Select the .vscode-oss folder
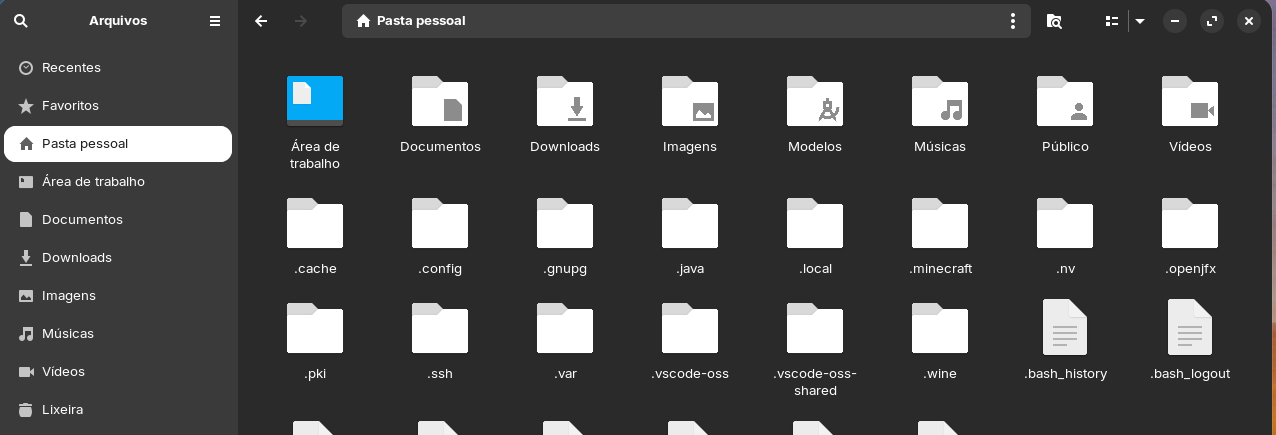 [x=690, y=328]
